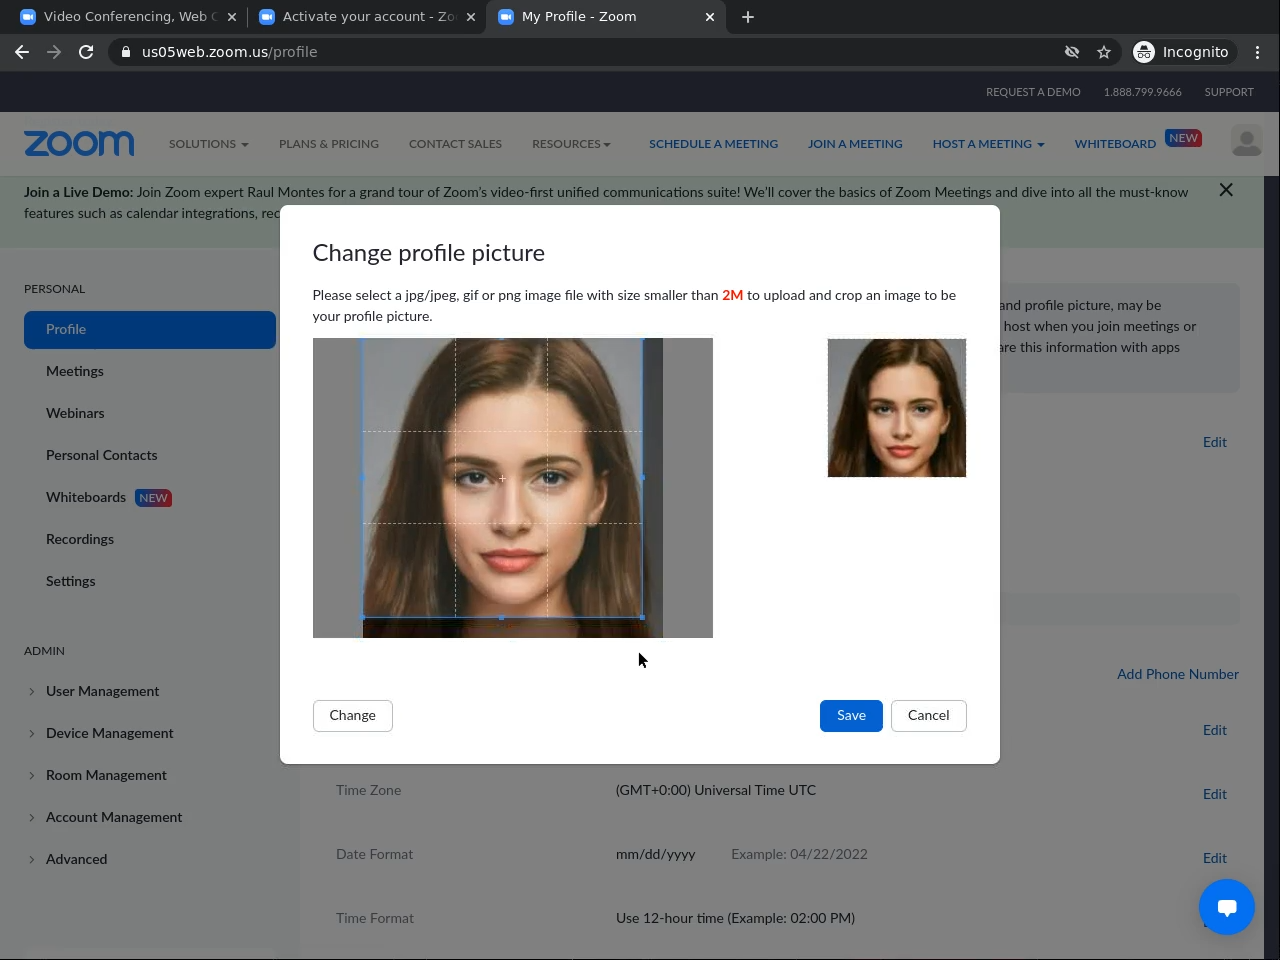Viewport: 1280px width, 960px height.
Task: Expand User Management in admin sidebar
Action: (x=102, y=691)
